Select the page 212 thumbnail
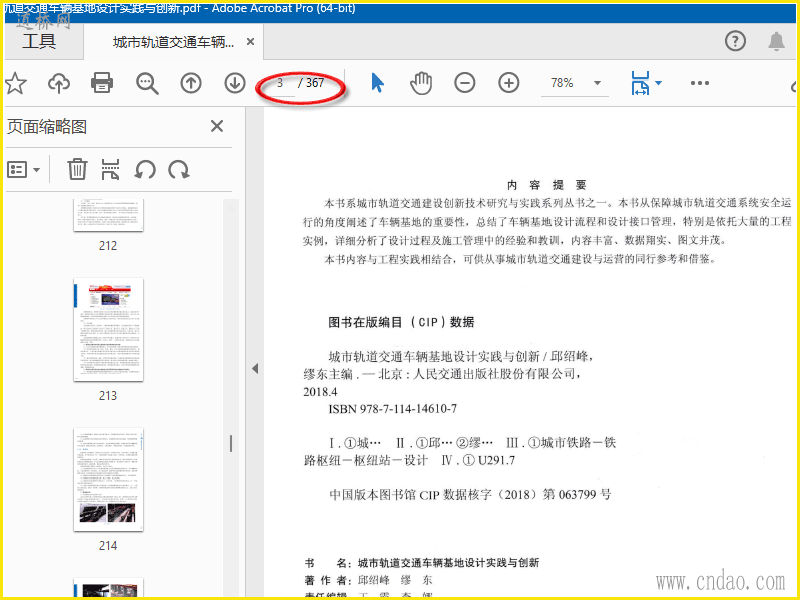 click(x=108, y=215)
